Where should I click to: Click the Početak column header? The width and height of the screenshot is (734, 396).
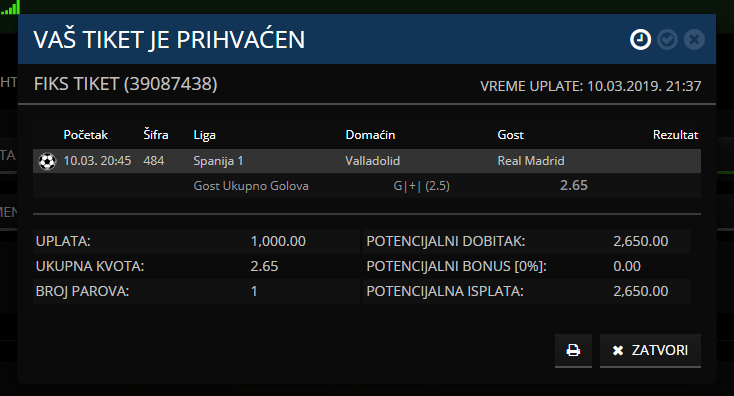coord(86,135)
